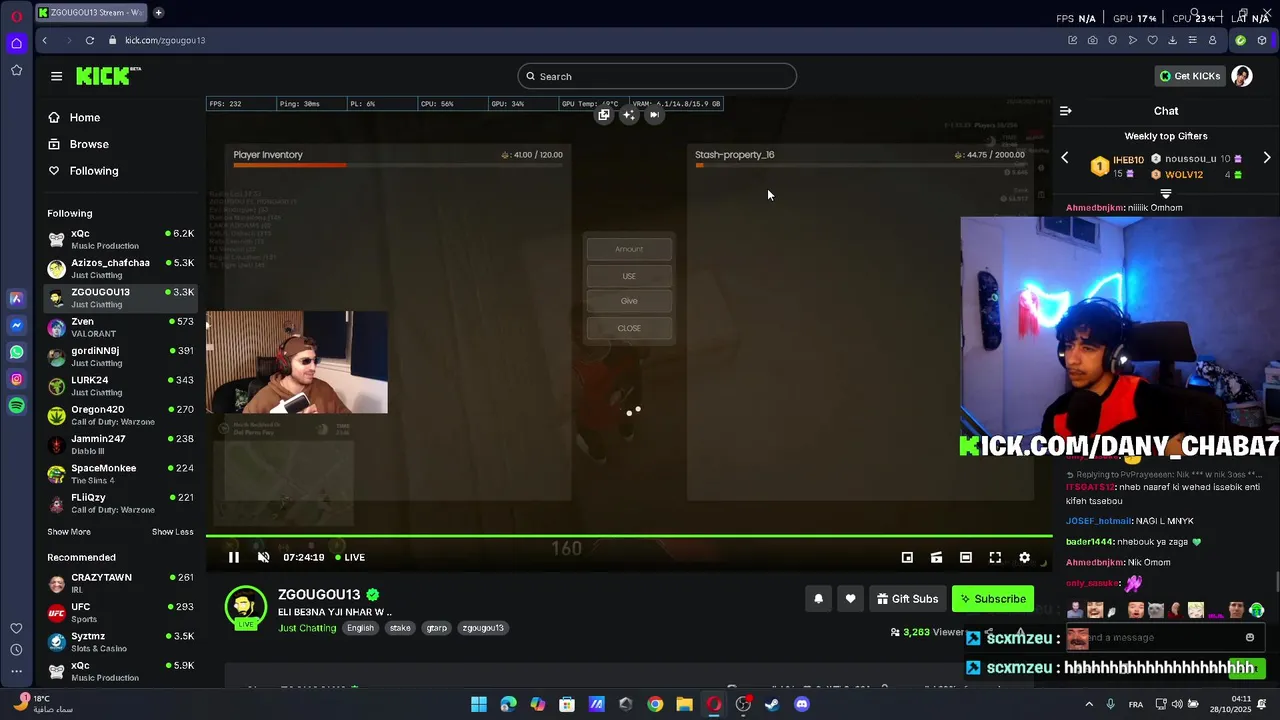
Task: Enter fullscreen video mode
Action: 995,558
